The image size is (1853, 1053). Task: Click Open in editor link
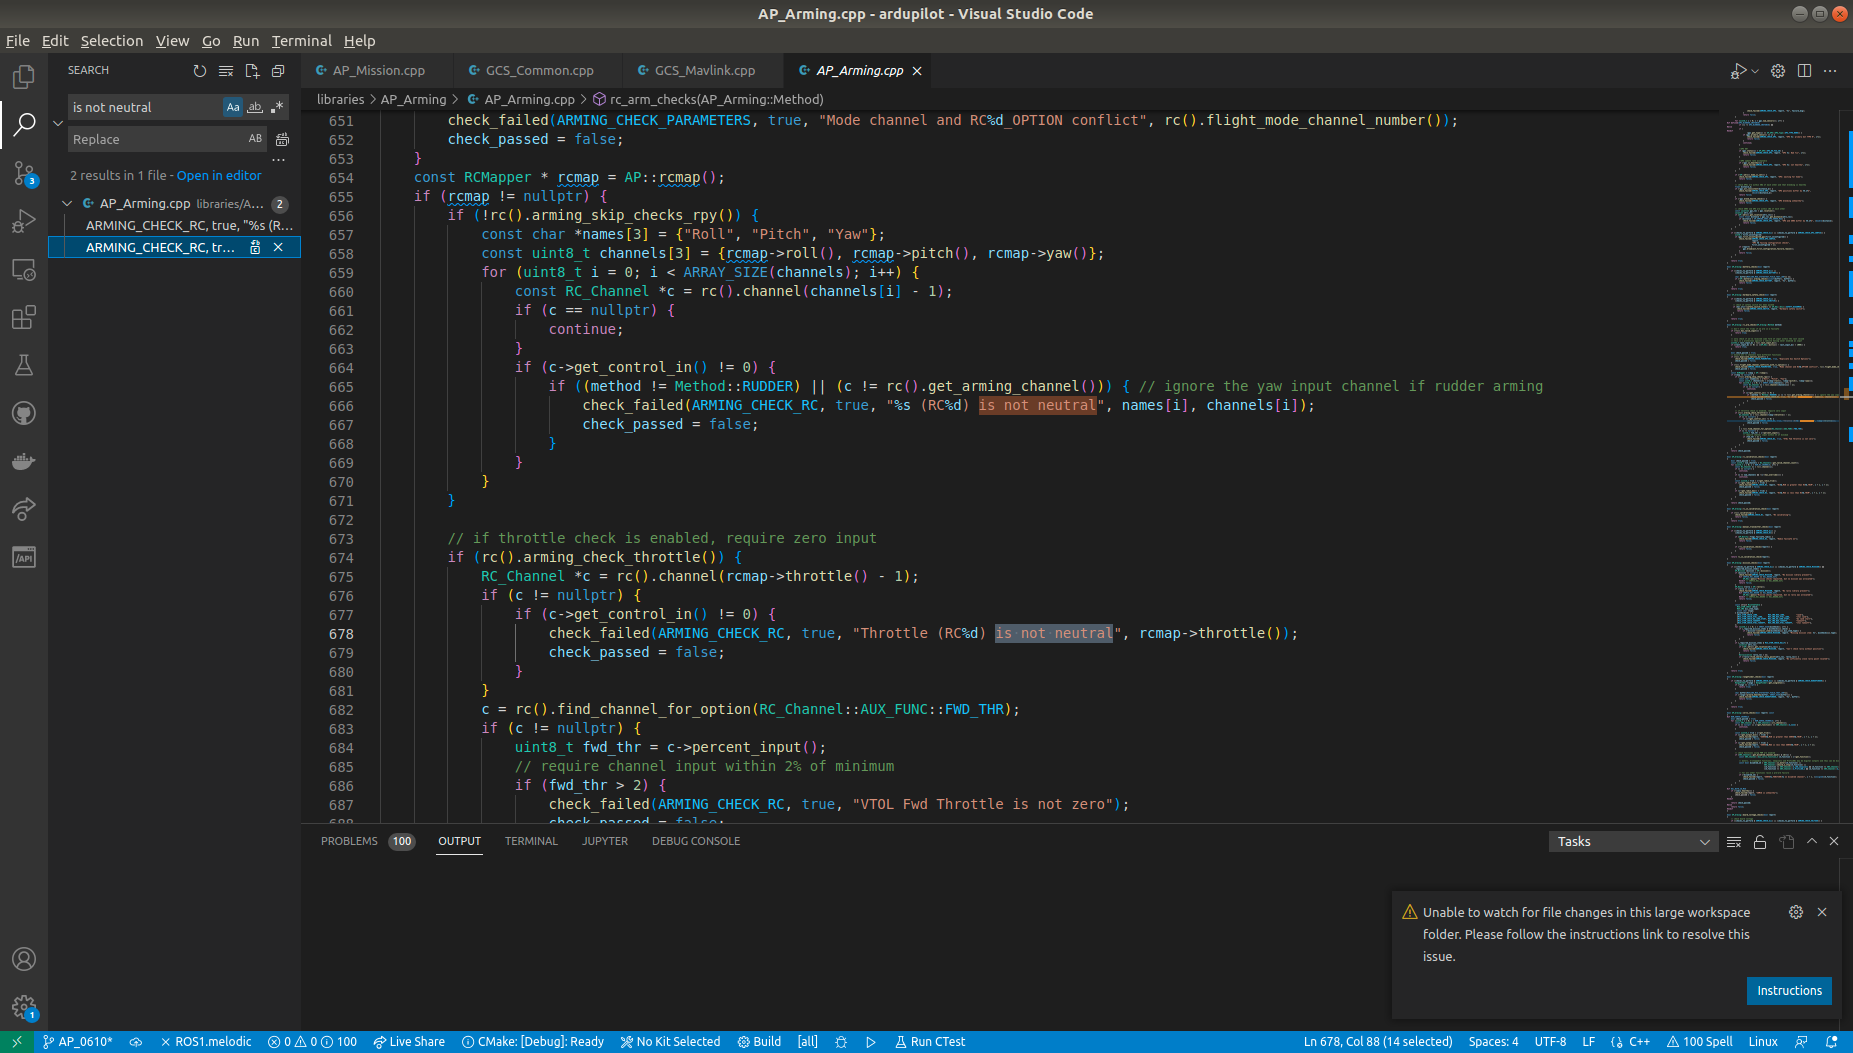pos(219,175)
